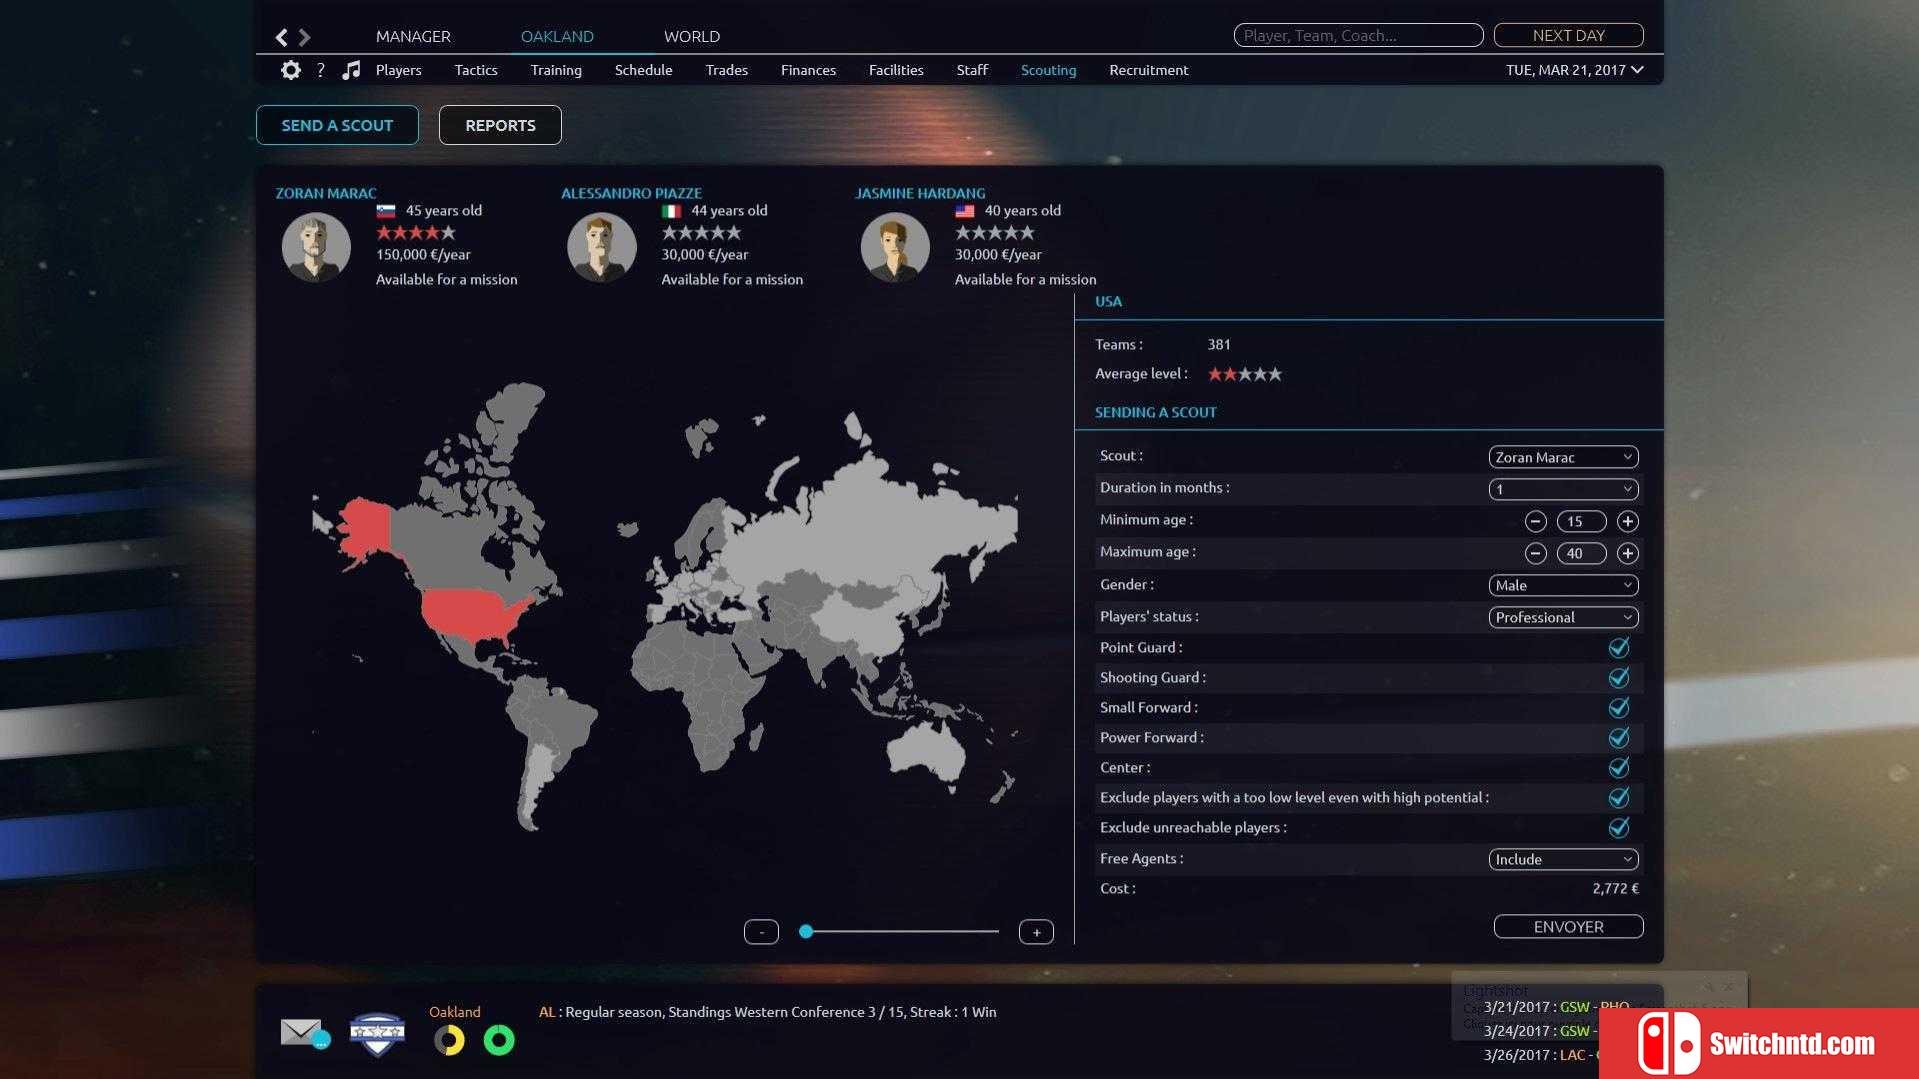The width and height of the screenshot is (1919, 1079).
Task: Click the ENVOYER button
Action: point(1568,927)
